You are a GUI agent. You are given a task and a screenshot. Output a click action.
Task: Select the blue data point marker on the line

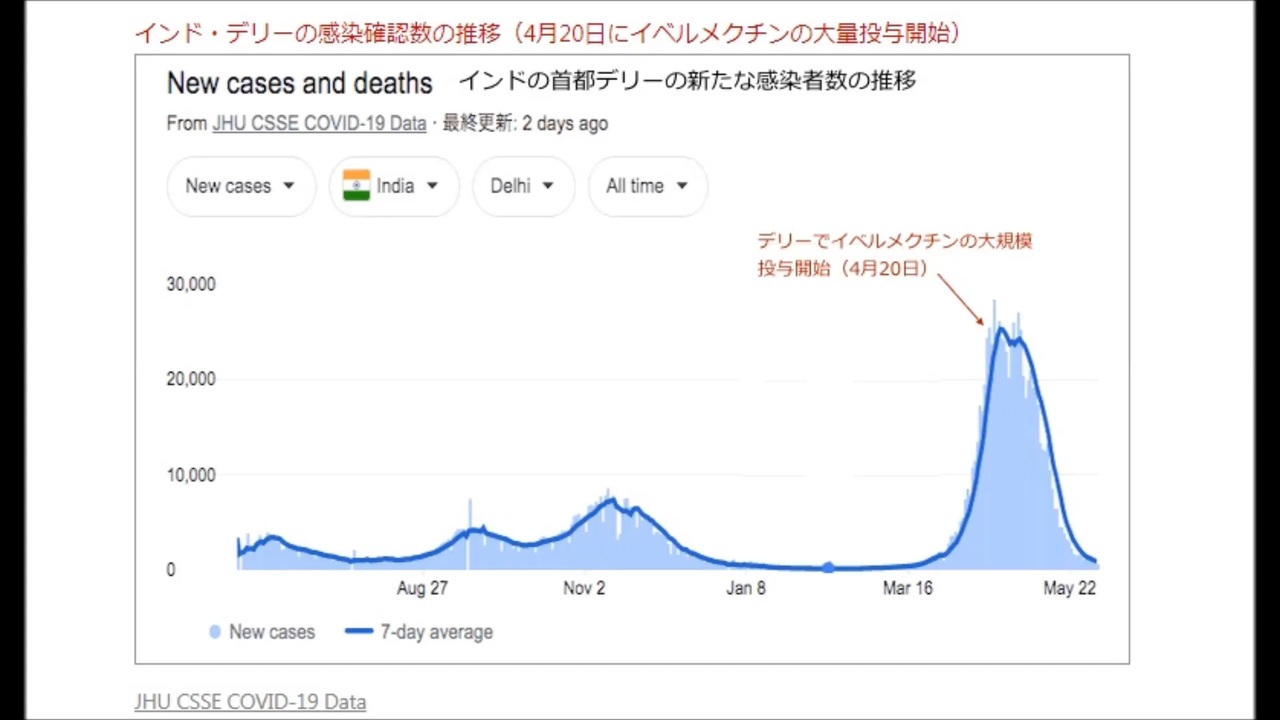828,567
